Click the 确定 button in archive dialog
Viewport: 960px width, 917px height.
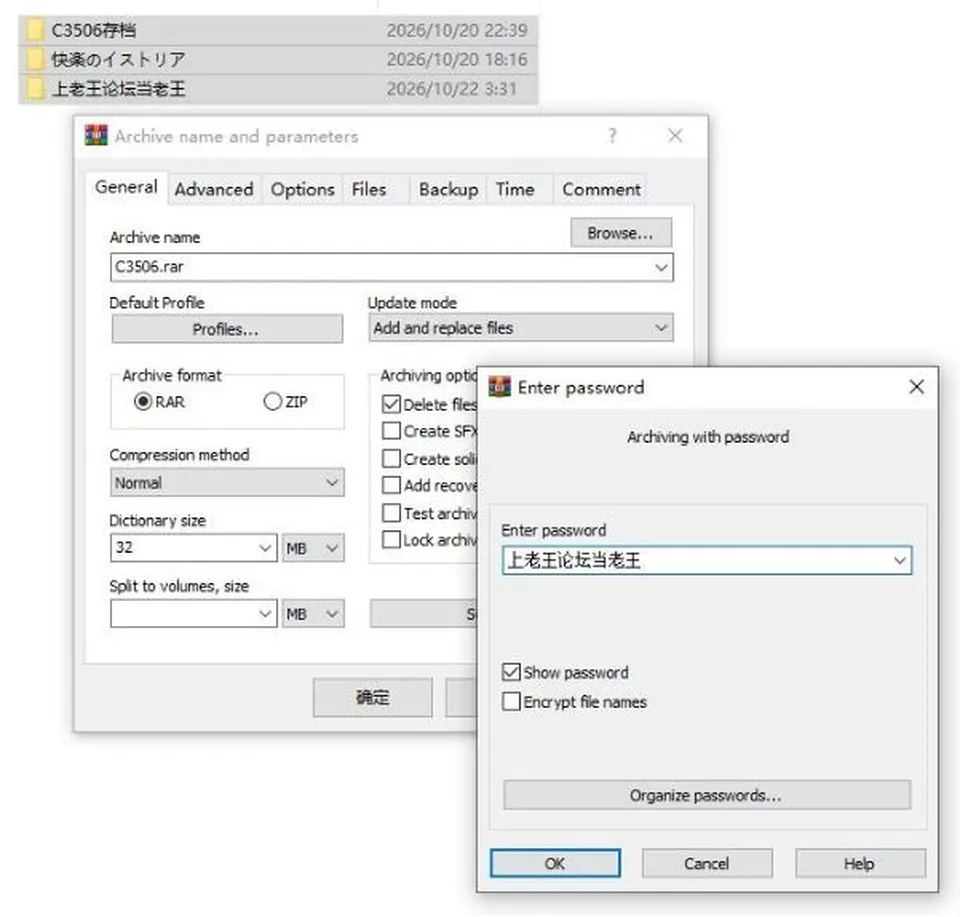pyautogui.click(x=372, y=697)
